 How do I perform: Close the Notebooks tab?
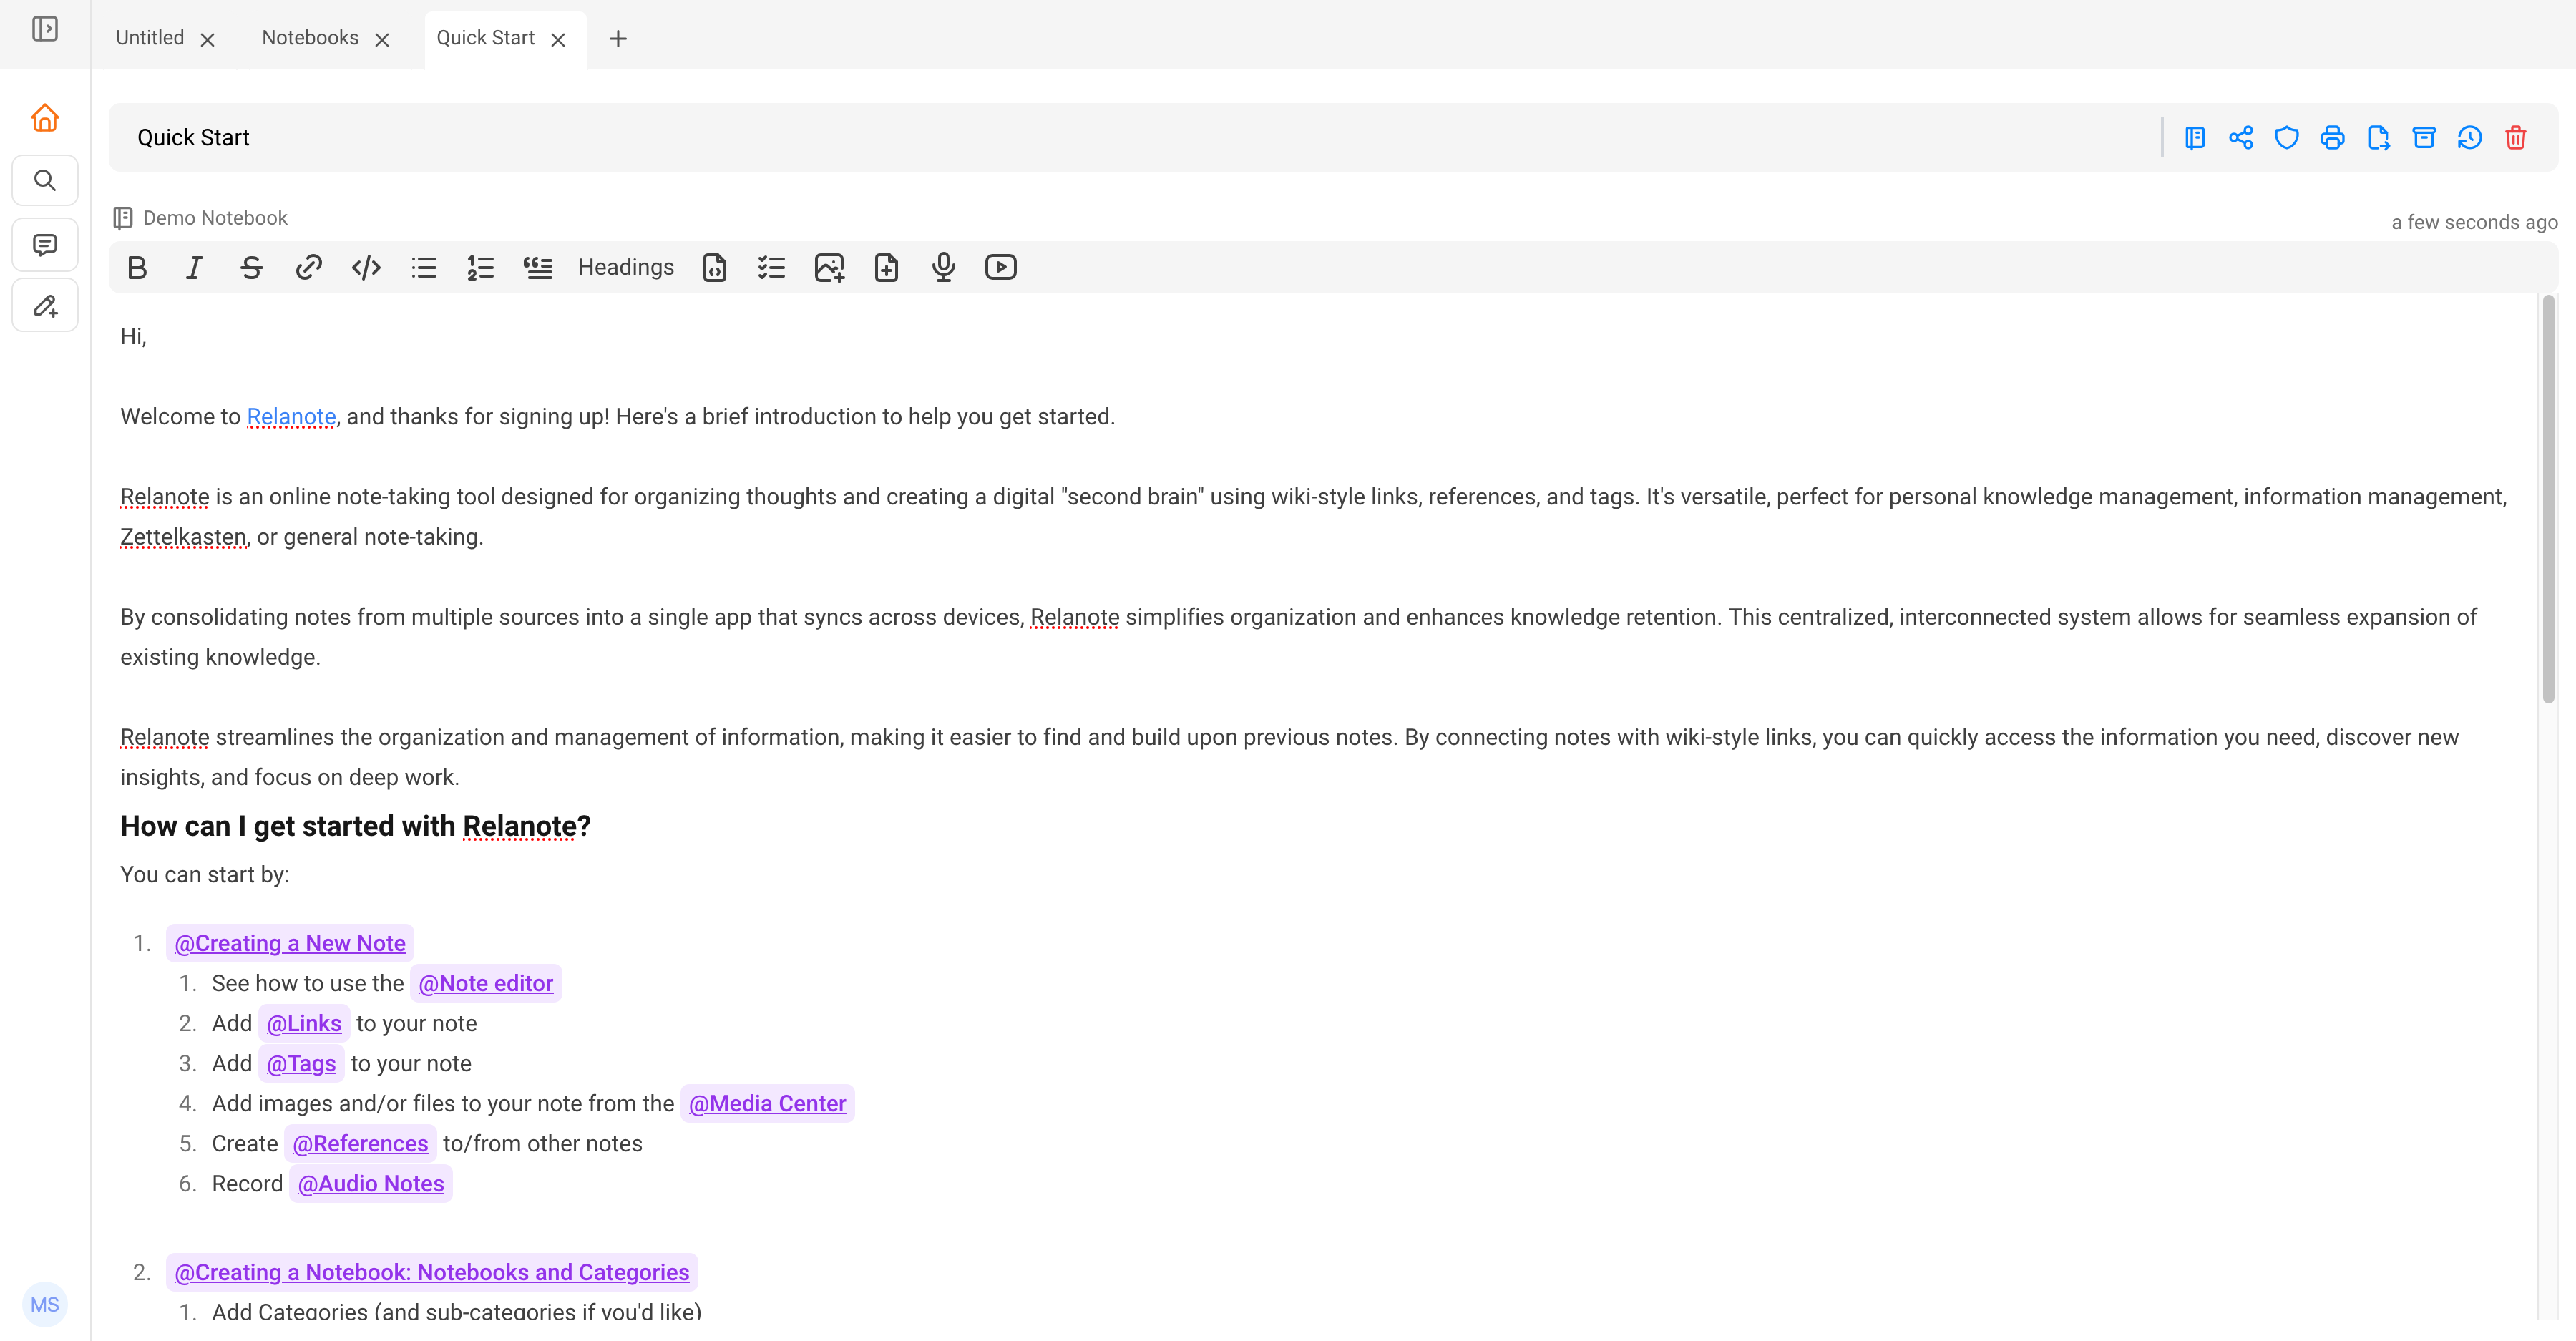(382, 40)
